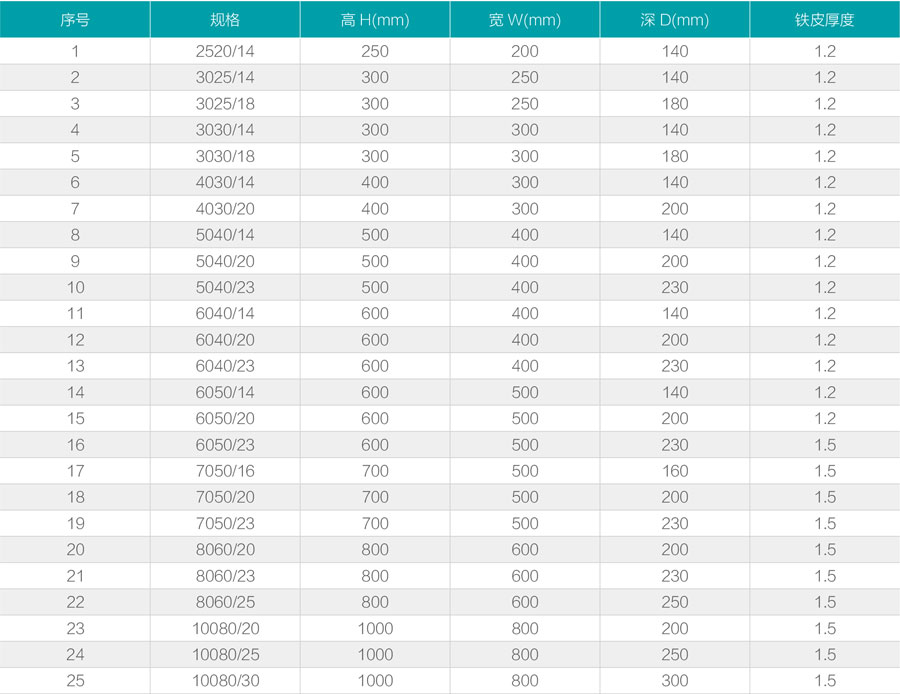Viewport: 900px width, 694px height.
Task: Select the 宽 W(mm) header cell
Action: (x=525, y=20)
